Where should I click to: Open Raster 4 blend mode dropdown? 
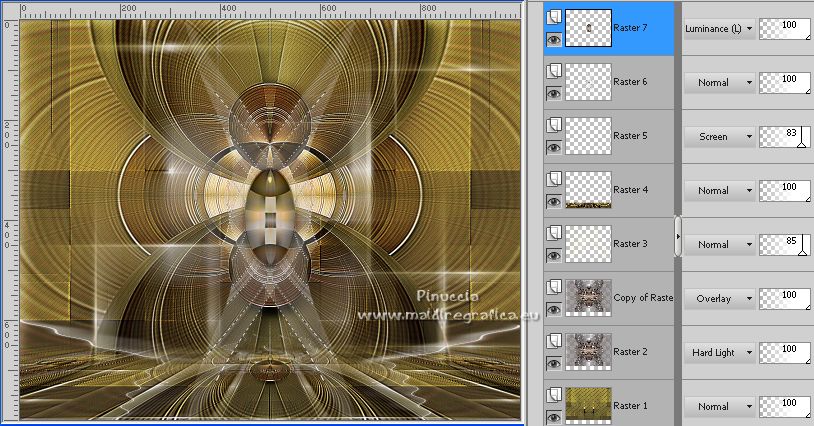[x=719, y=190]
